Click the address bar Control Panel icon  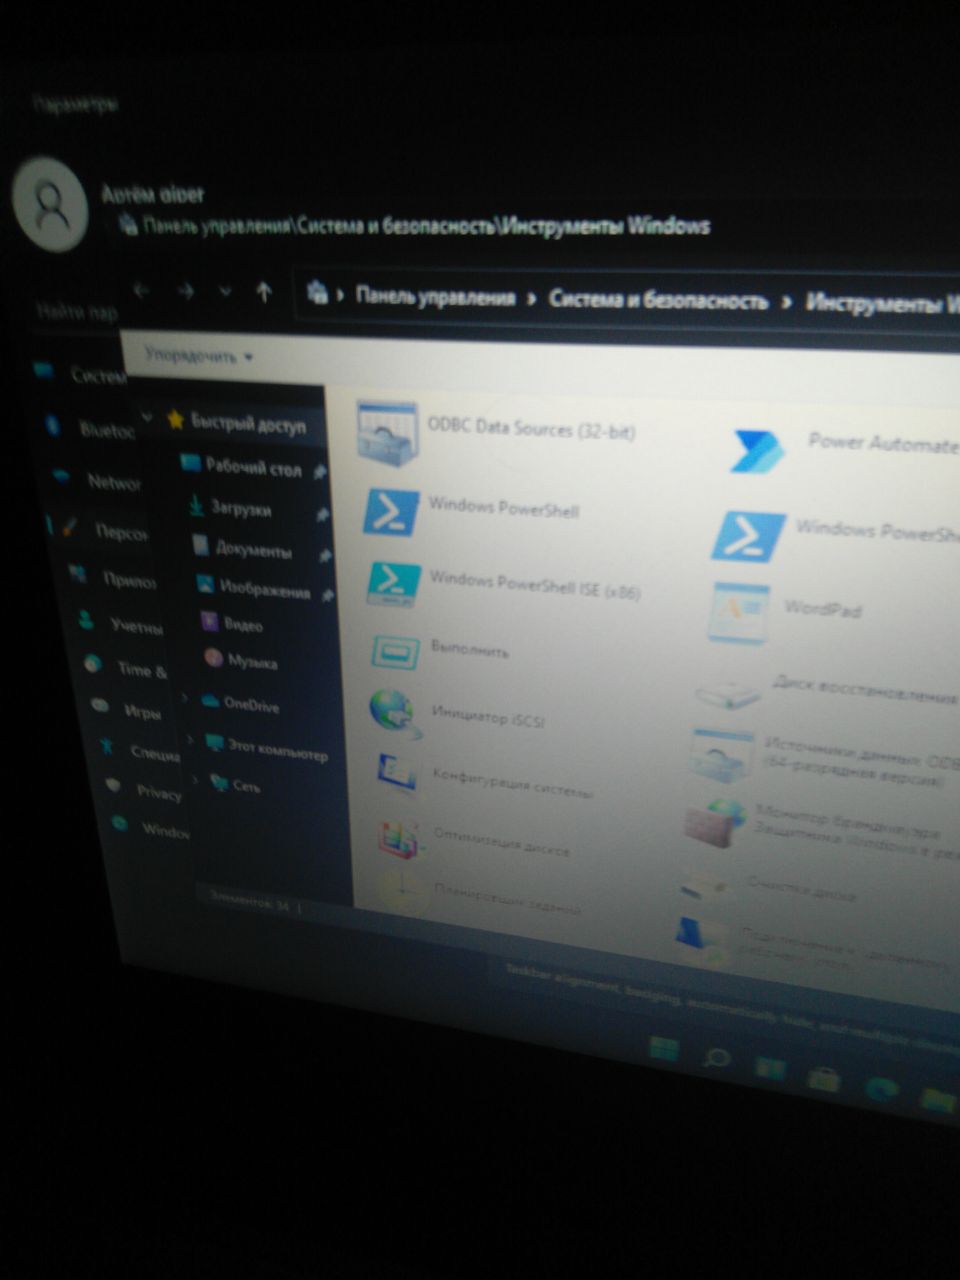[x=318, y=292]
